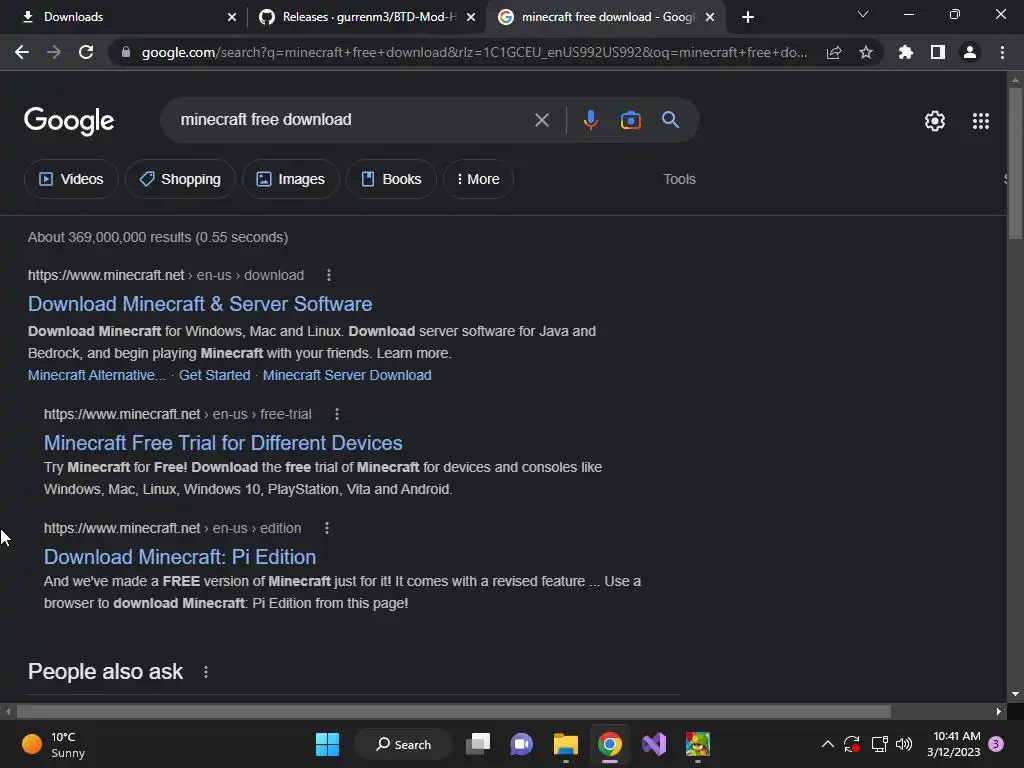
Task: Open options for the free-trial result
Action: pos(336,414)
